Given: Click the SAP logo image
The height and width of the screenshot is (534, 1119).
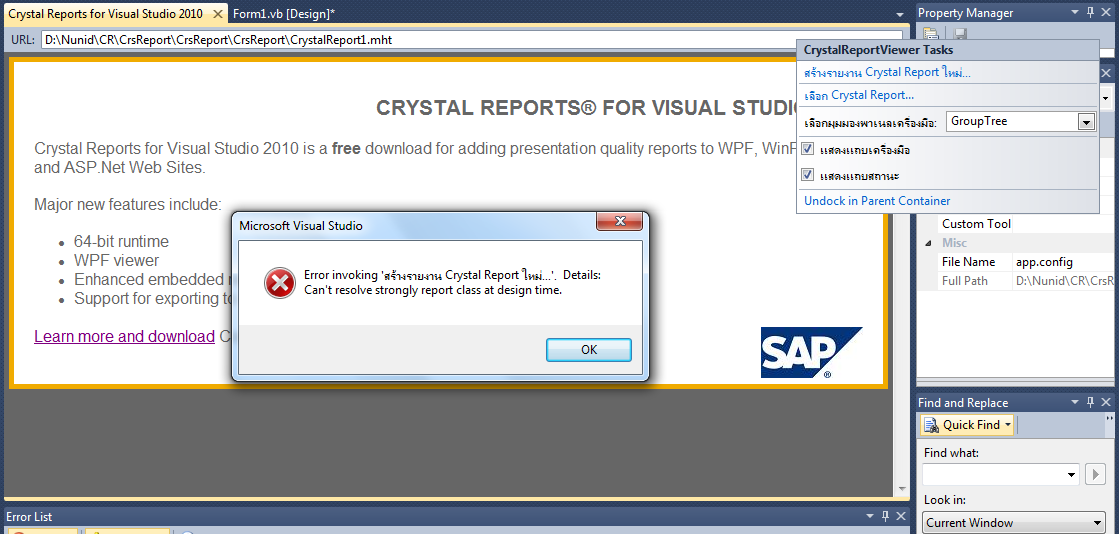Looking at the screenshot, I should pyautogui.click(x=811, y=352).
